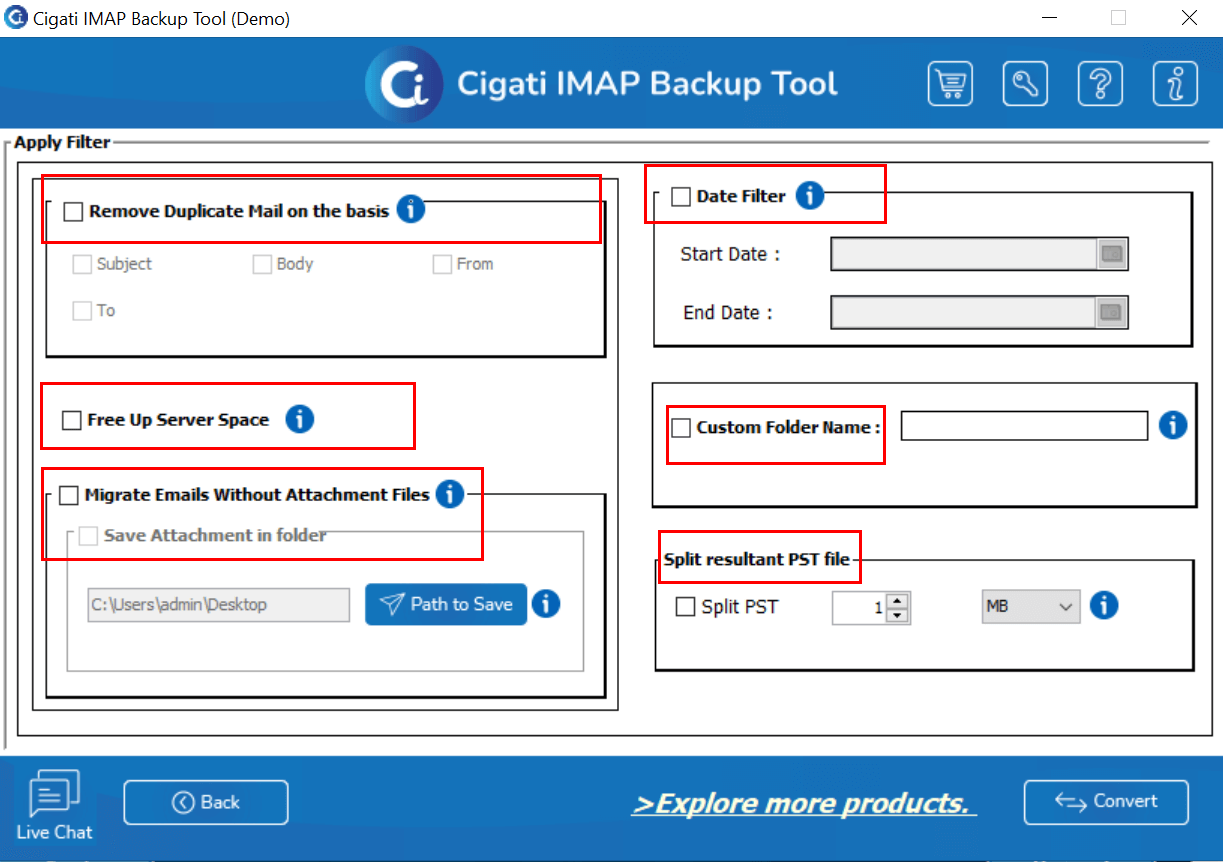Open Start Date calendar picker icon
1223x862 pixels.
pyautogui.click(x=1112, y=254)
